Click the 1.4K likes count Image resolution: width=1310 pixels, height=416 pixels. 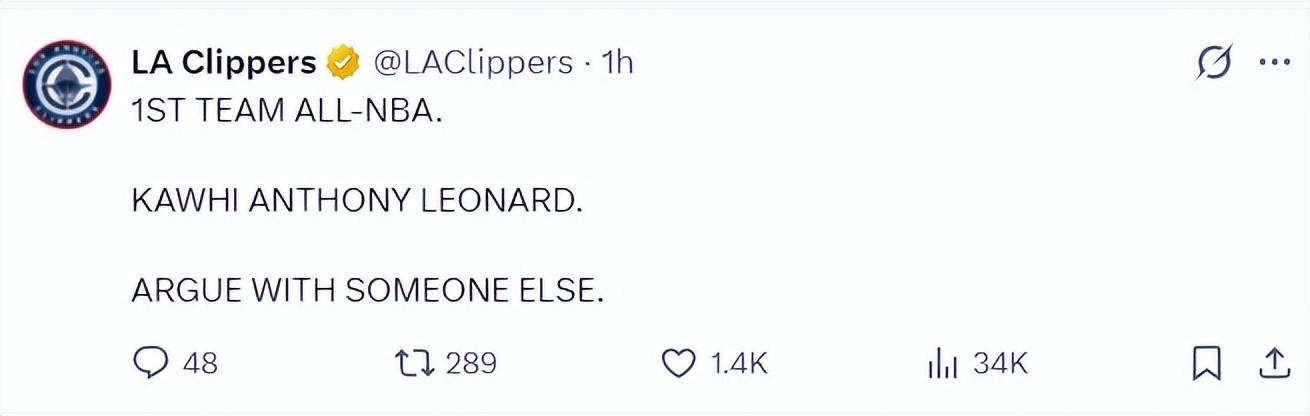click(738, 363)
